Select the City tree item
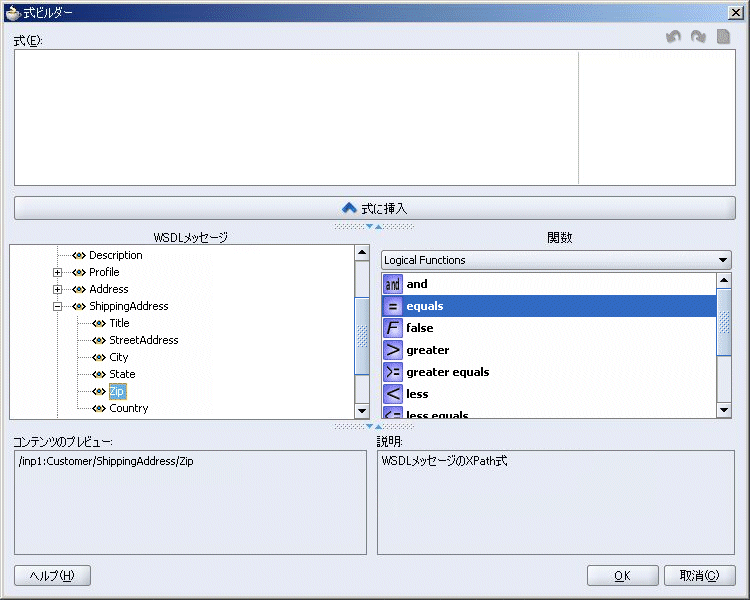 [x=119, y=357]
